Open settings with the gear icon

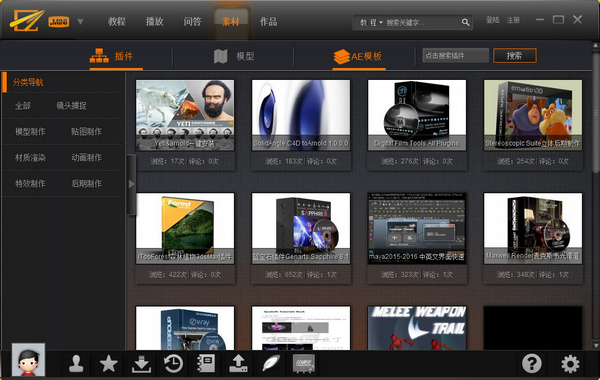570,364
